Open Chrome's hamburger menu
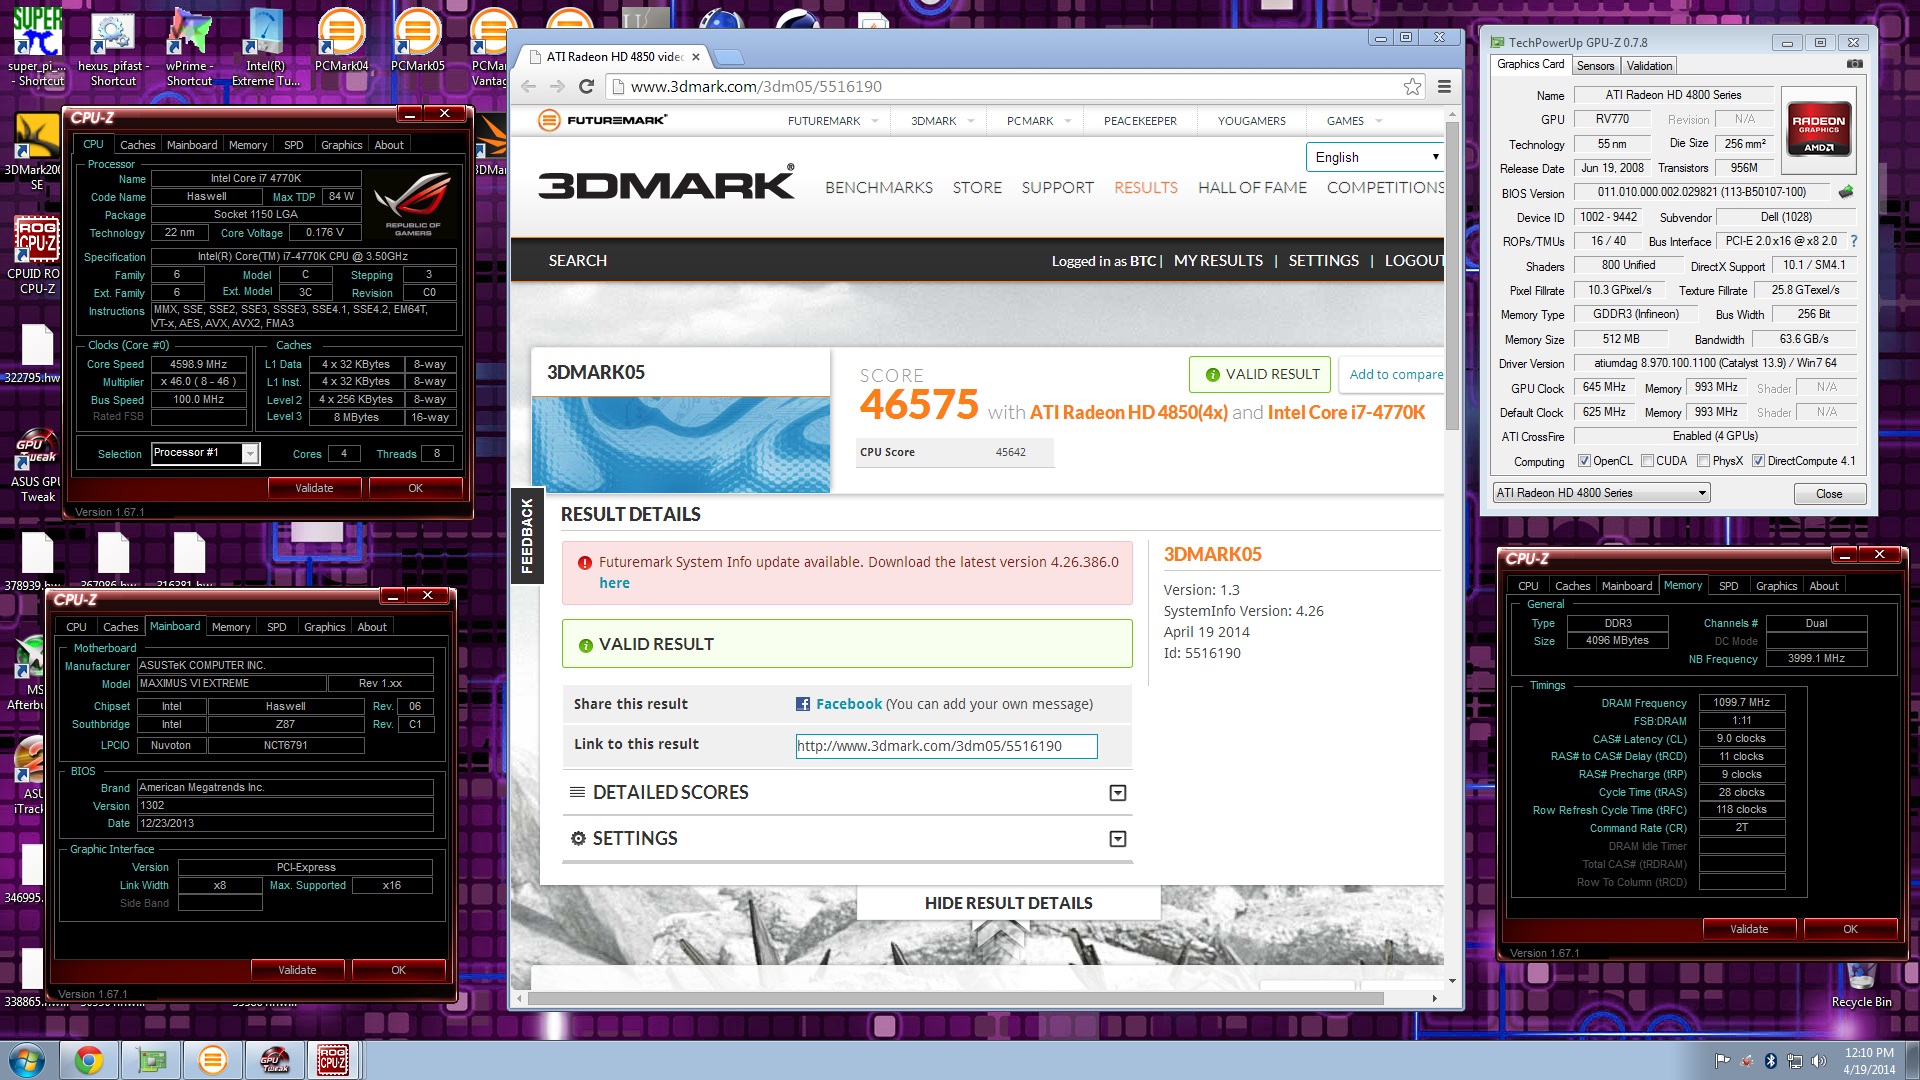 (x=1444, y=86)
